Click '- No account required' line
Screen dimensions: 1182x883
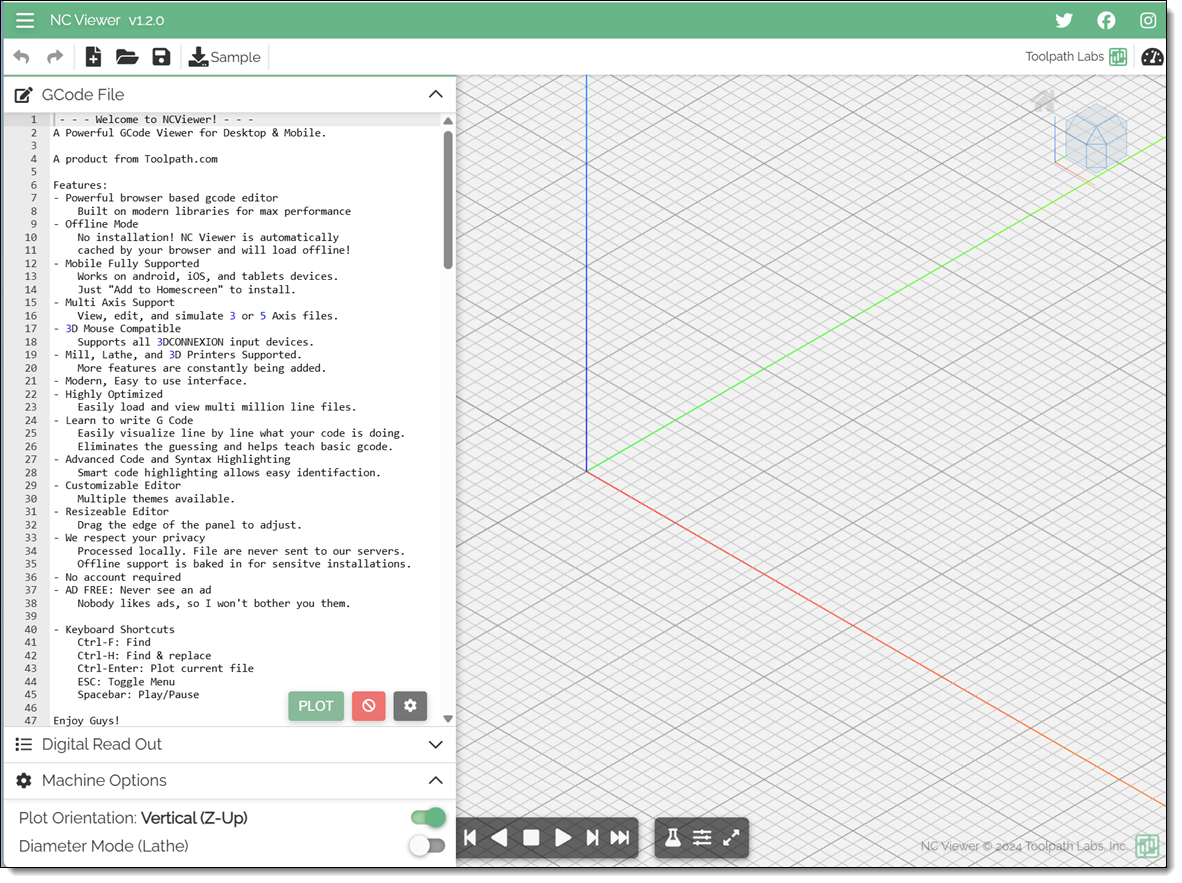pos(117,577)
